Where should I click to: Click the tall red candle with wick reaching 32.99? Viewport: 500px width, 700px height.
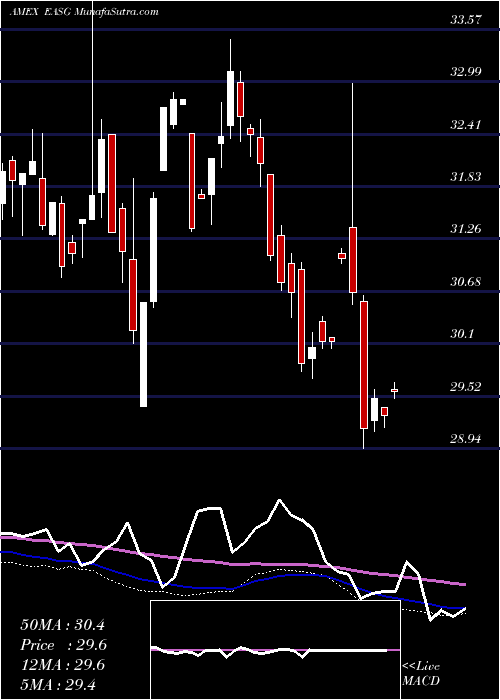click(353, 260)
